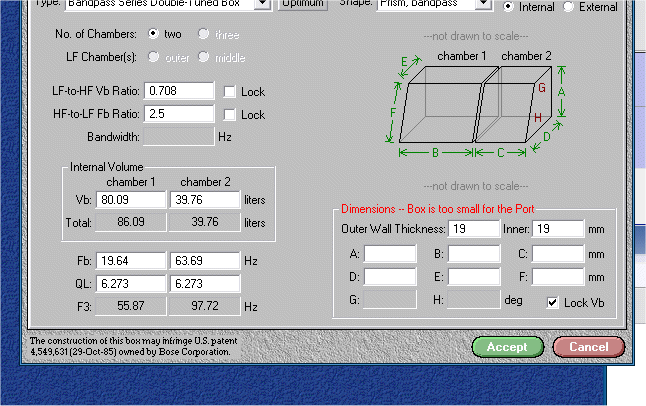Viewport: 646px width, 406px height.
Task: Click dimension B input field
Action: pyautogui.click(x=474, y=253)
